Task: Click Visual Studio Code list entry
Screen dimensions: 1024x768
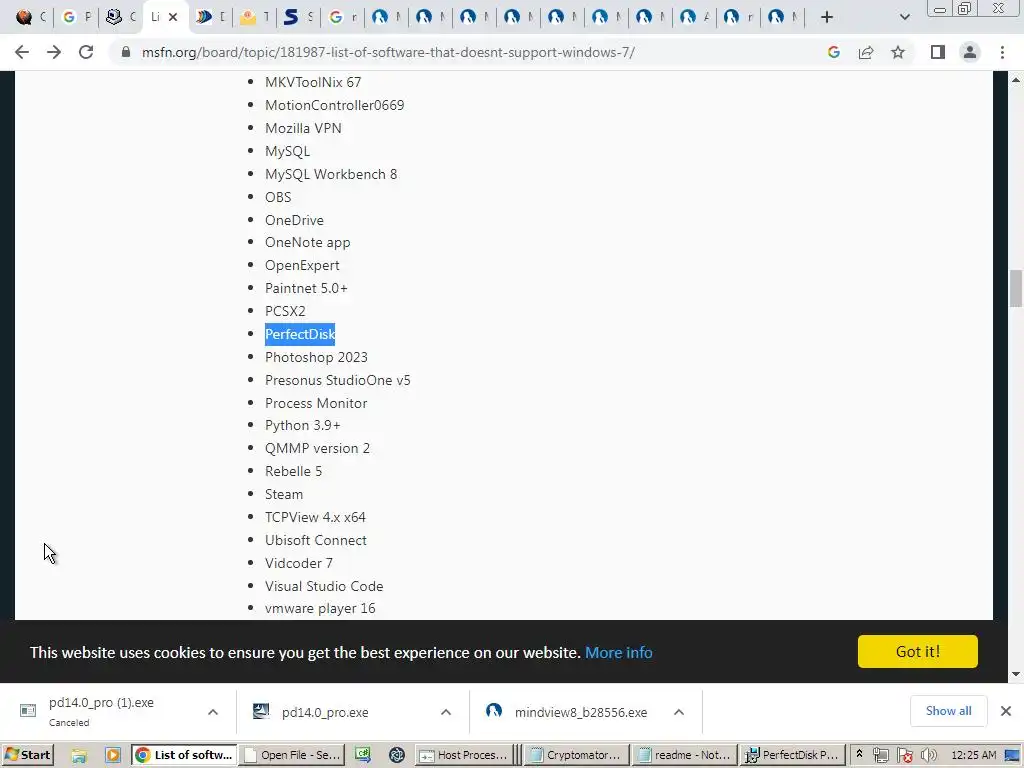Action: tap(324, 586)
